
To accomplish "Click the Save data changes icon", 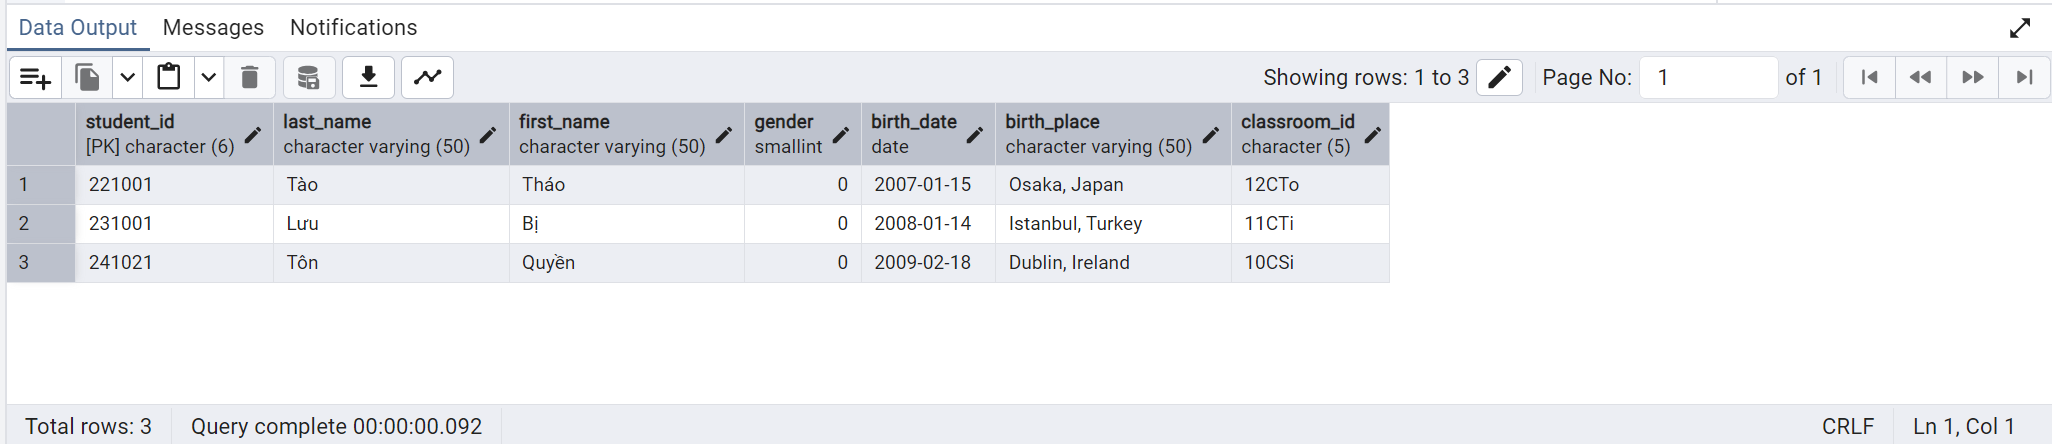I will point(308,78).
